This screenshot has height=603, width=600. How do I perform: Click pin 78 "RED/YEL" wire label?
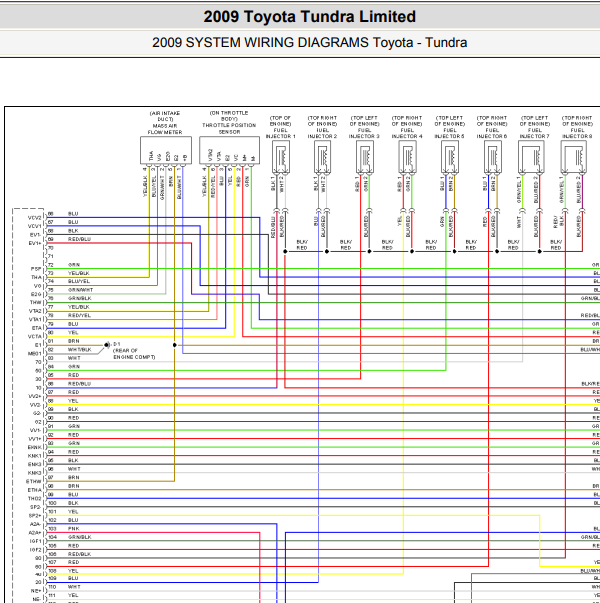point(79,315)
